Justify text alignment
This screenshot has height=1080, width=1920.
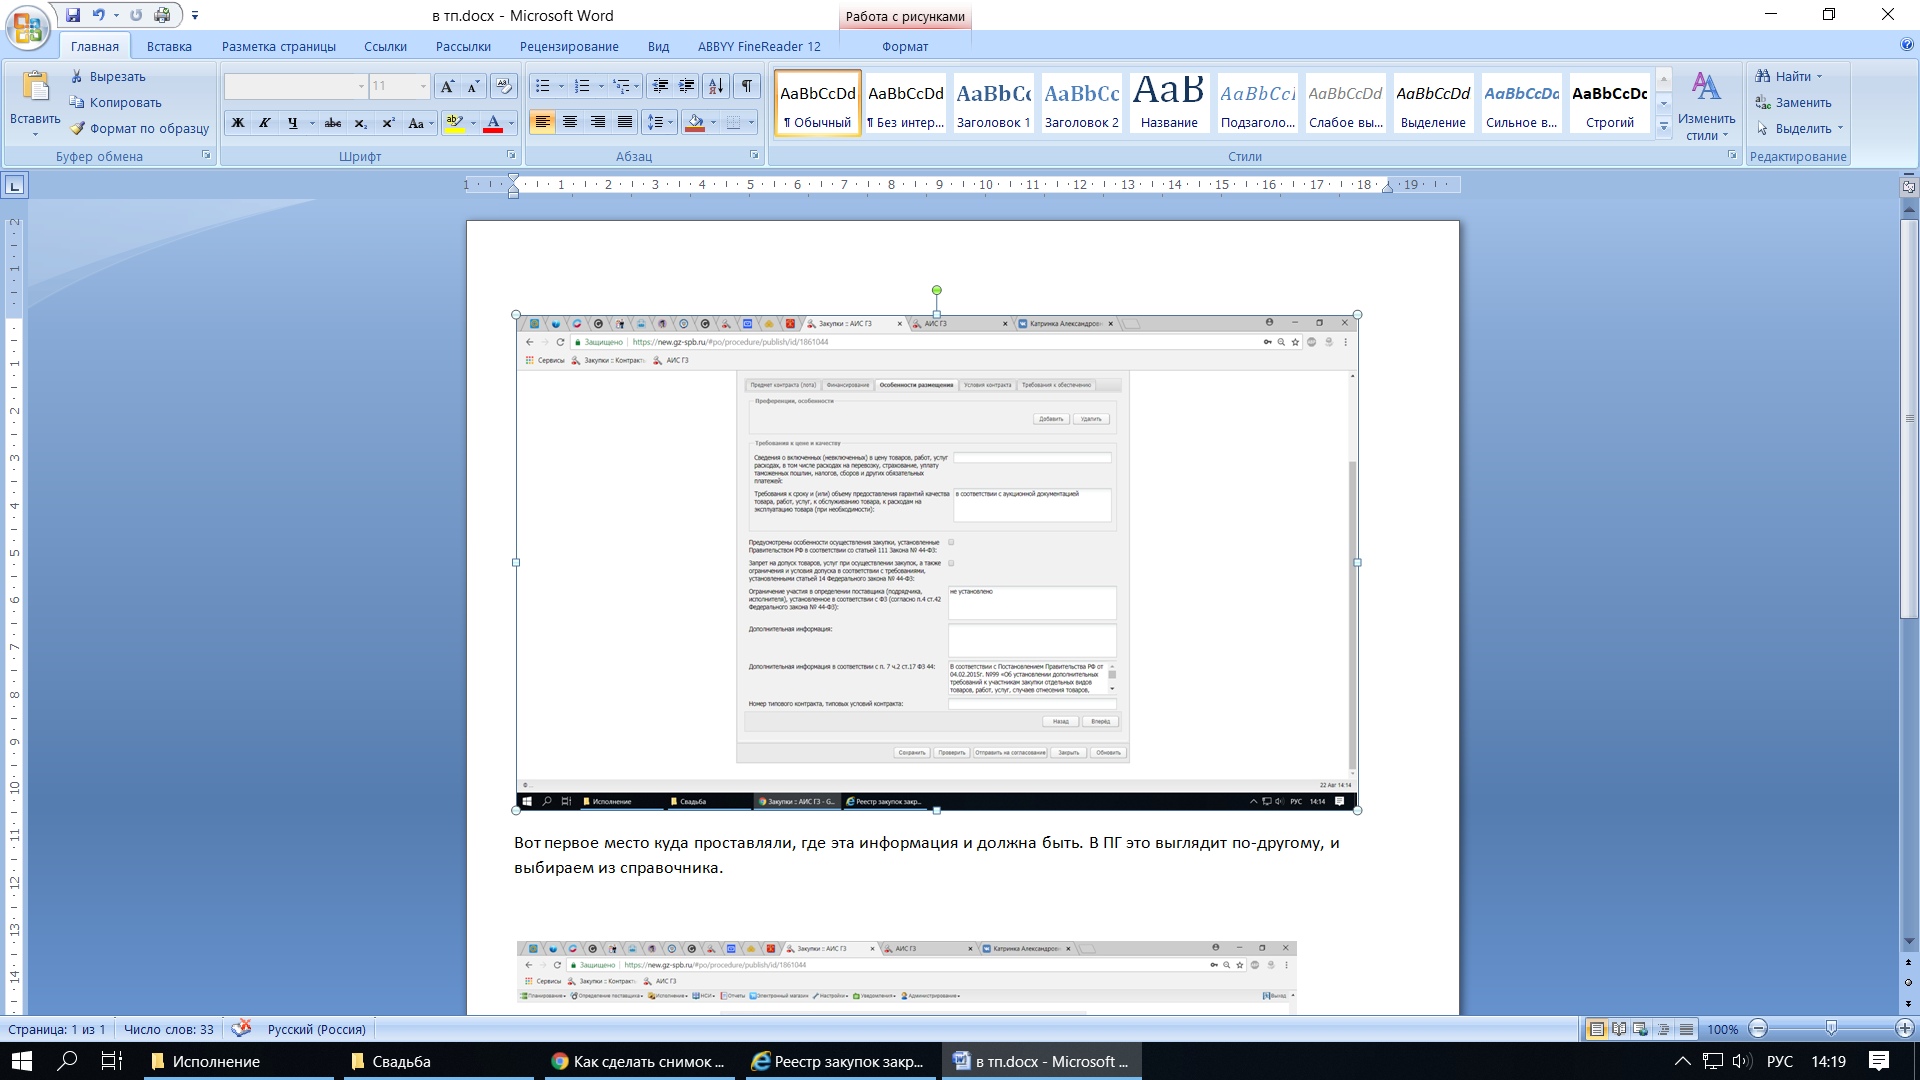click(625, 122)
